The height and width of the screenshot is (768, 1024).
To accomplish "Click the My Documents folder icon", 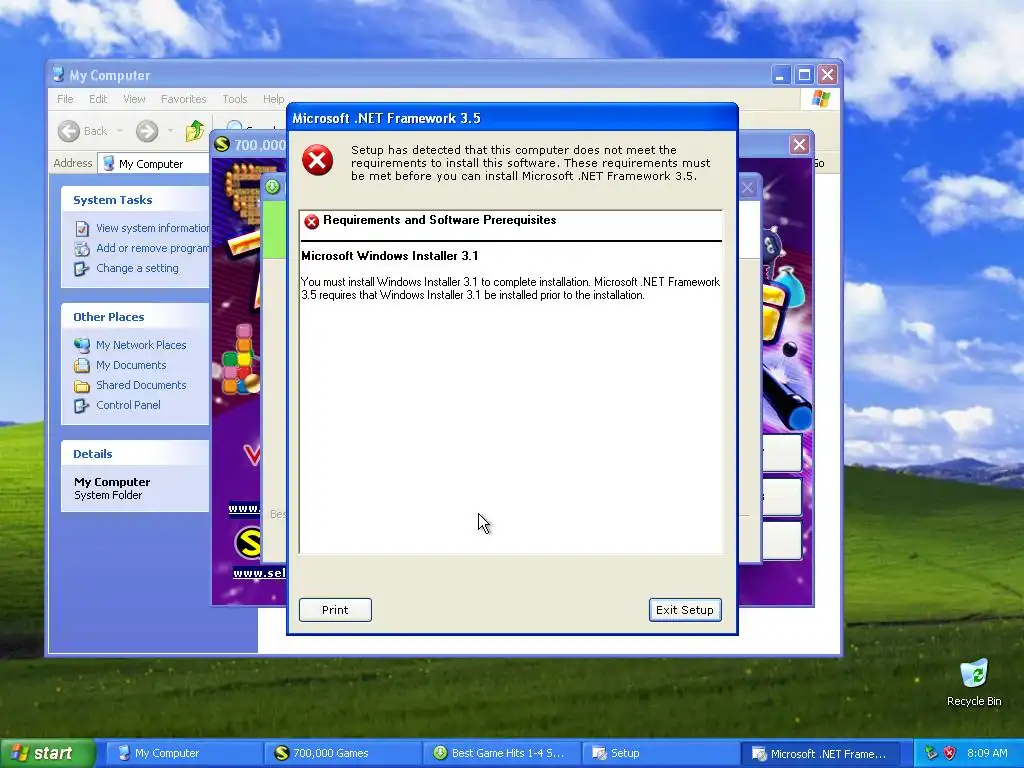I will (x=82, y=365).
